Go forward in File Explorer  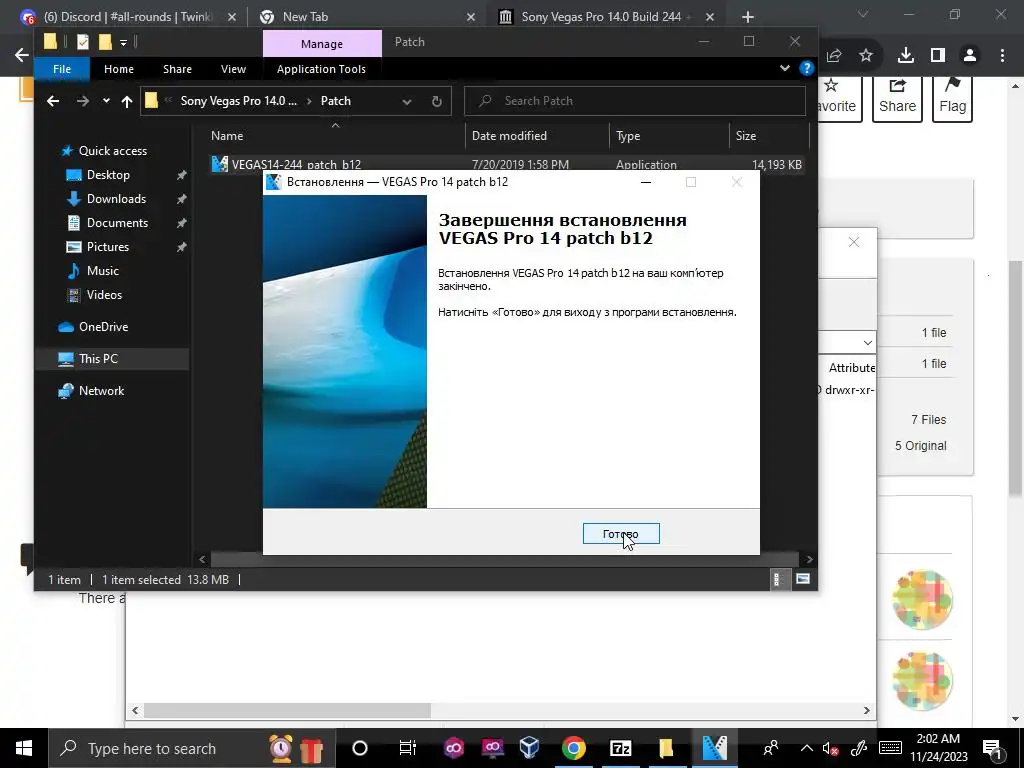click(83, 101)
